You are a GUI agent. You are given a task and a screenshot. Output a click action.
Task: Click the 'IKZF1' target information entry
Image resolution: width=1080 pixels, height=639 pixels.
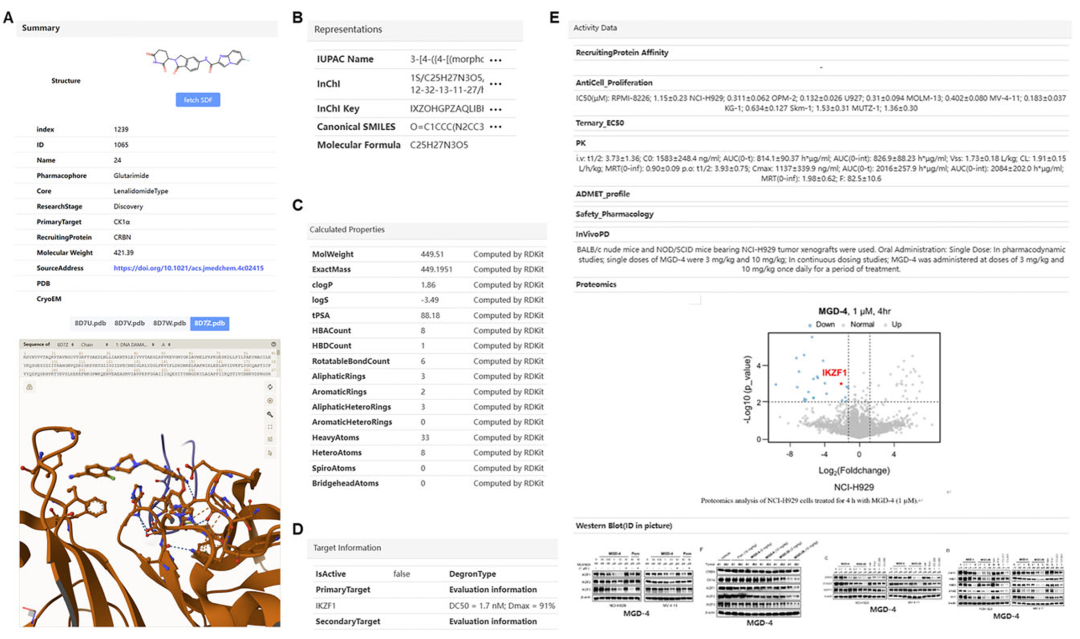click(325, 606)
